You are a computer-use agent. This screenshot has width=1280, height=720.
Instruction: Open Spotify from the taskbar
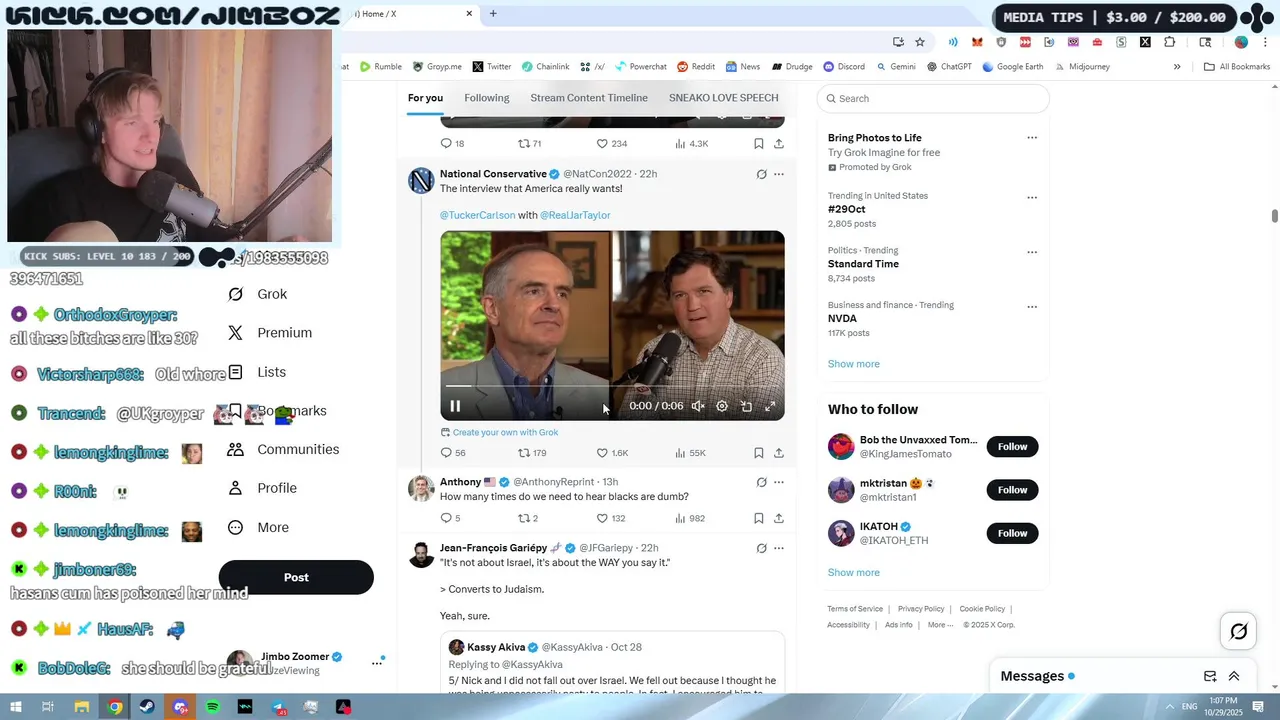coord(213,707)
